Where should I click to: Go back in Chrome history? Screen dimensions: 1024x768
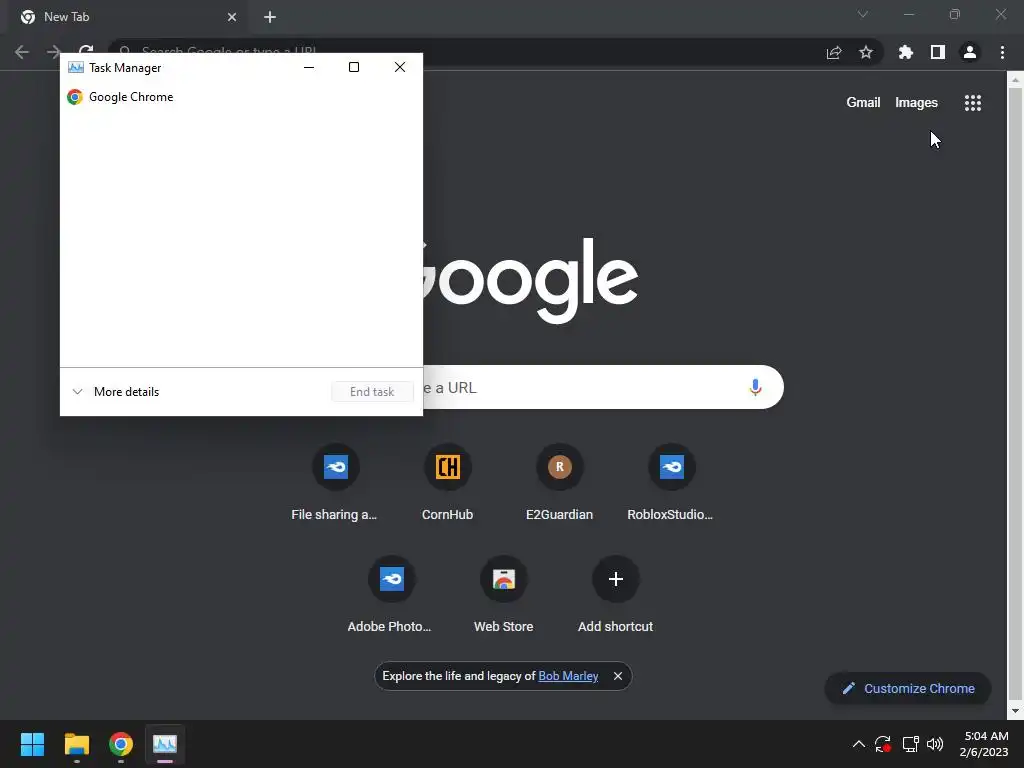22,52
